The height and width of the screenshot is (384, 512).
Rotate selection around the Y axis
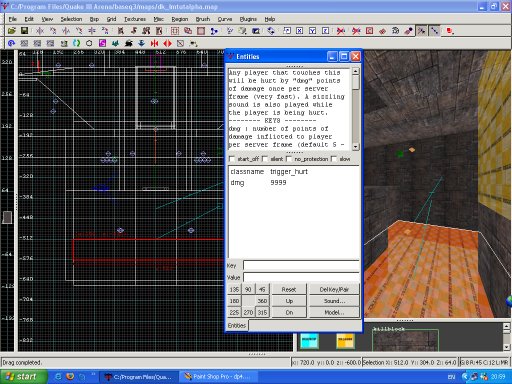[79, 31]
